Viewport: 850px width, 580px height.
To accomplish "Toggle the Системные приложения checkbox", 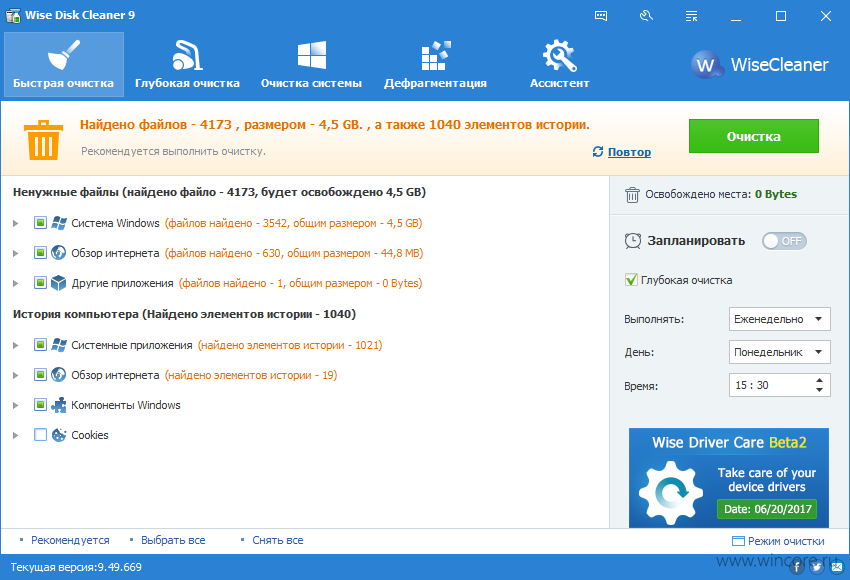I will [40, 345].
